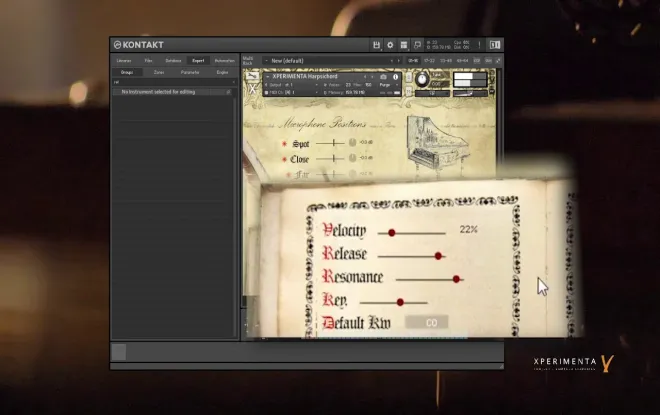Click the Spot microphone level slider

[x=330, y=143]
